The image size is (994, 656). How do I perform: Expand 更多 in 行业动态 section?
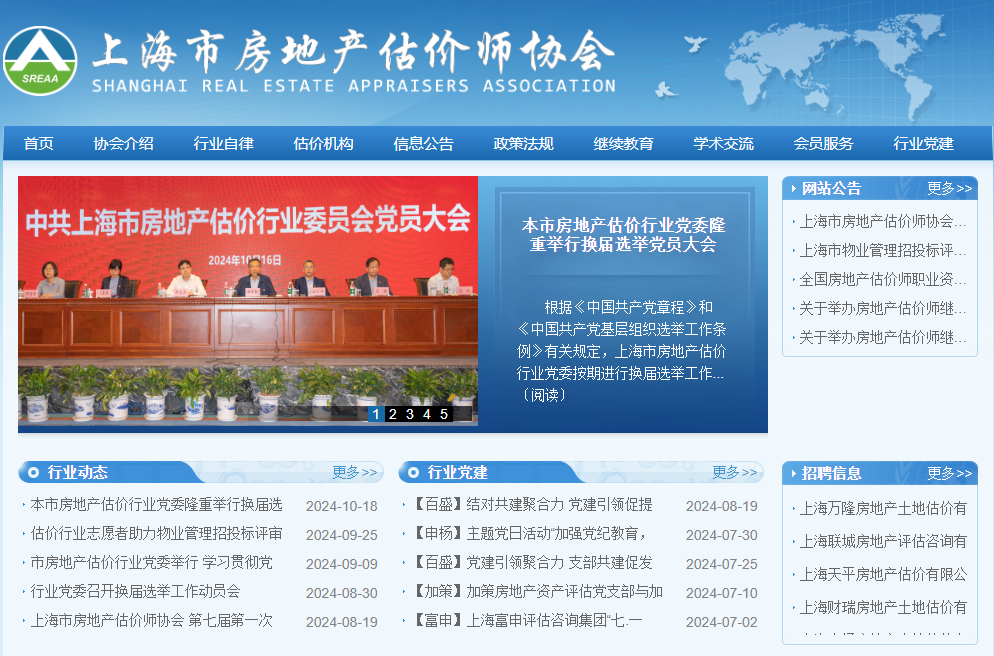(x=355, y=473)
